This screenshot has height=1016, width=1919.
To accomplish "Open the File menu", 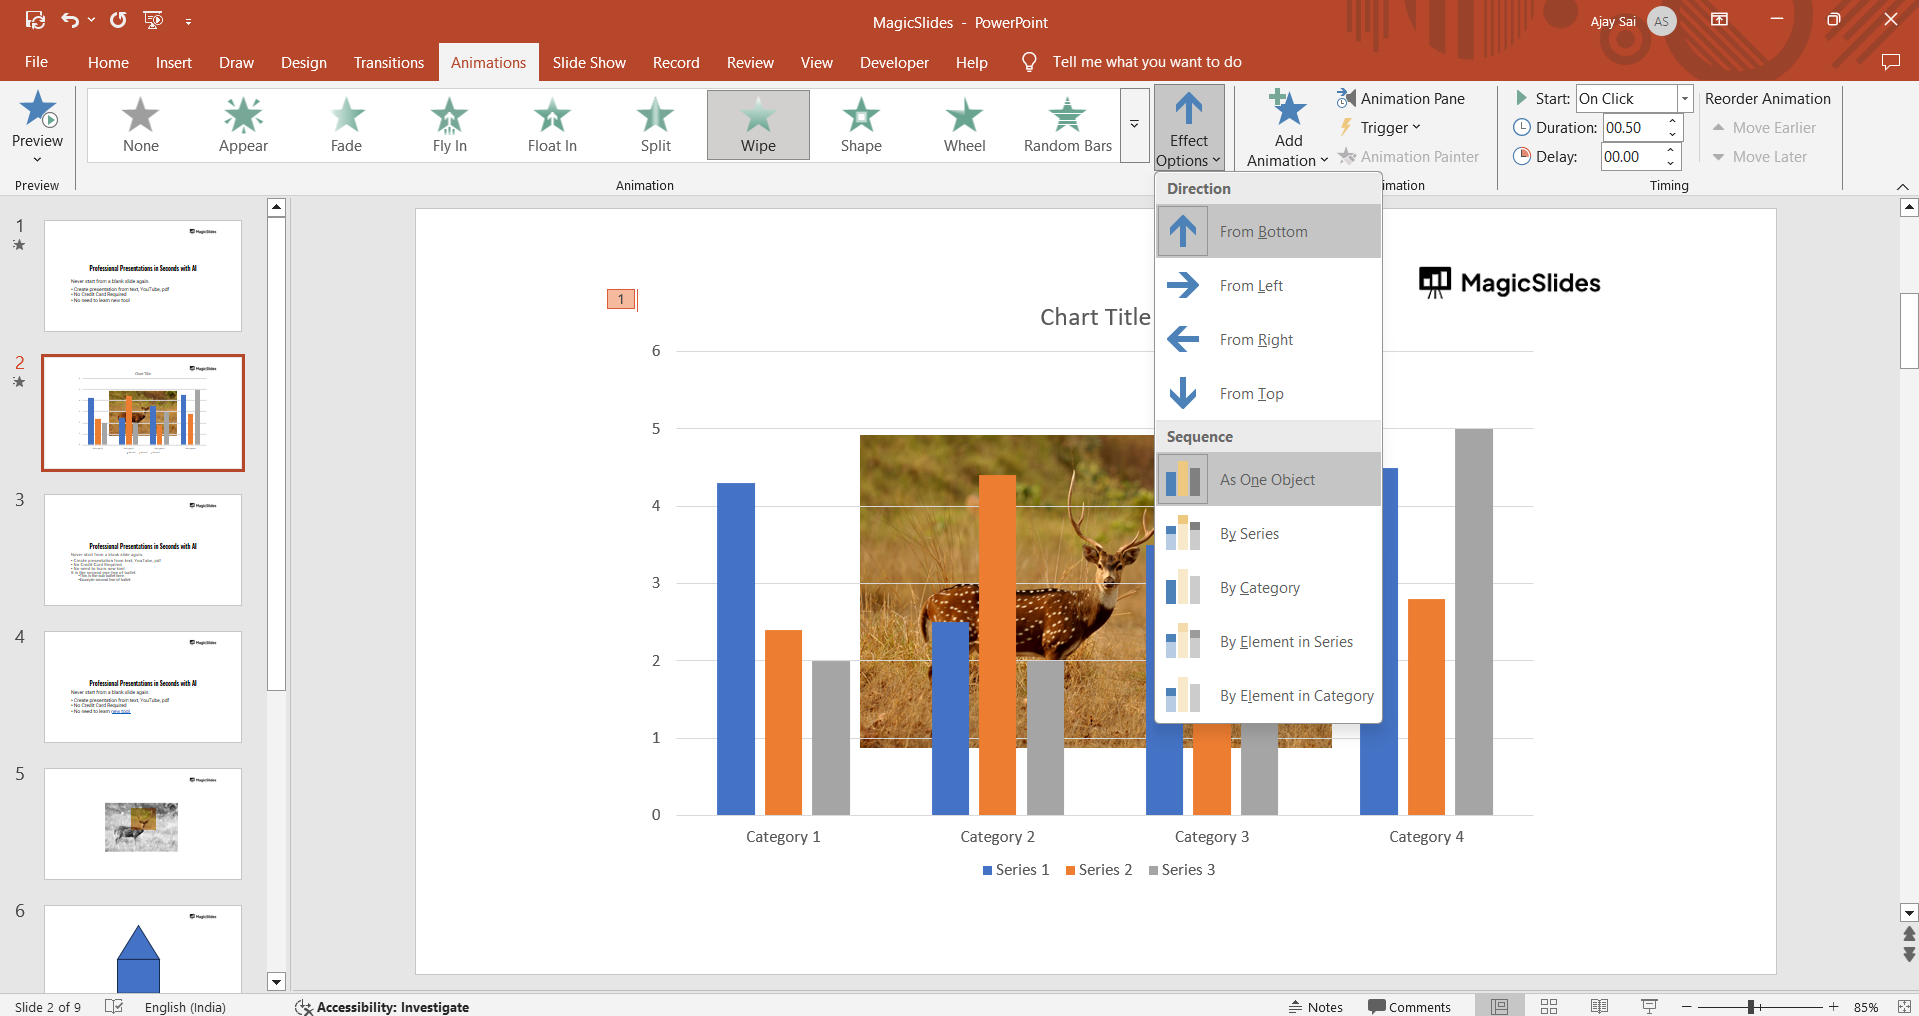I will 36,62.
